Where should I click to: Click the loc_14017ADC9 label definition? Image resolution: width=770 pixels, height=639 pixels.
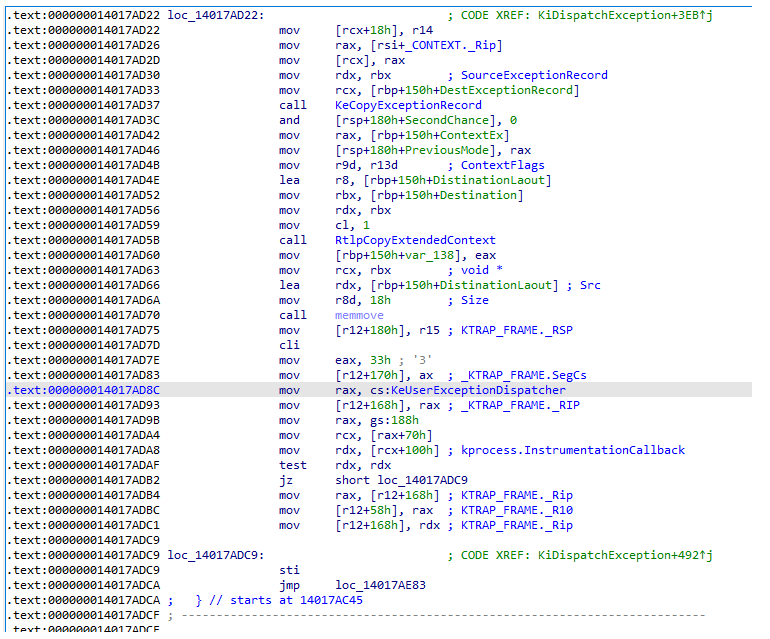(x=216, y=555)
